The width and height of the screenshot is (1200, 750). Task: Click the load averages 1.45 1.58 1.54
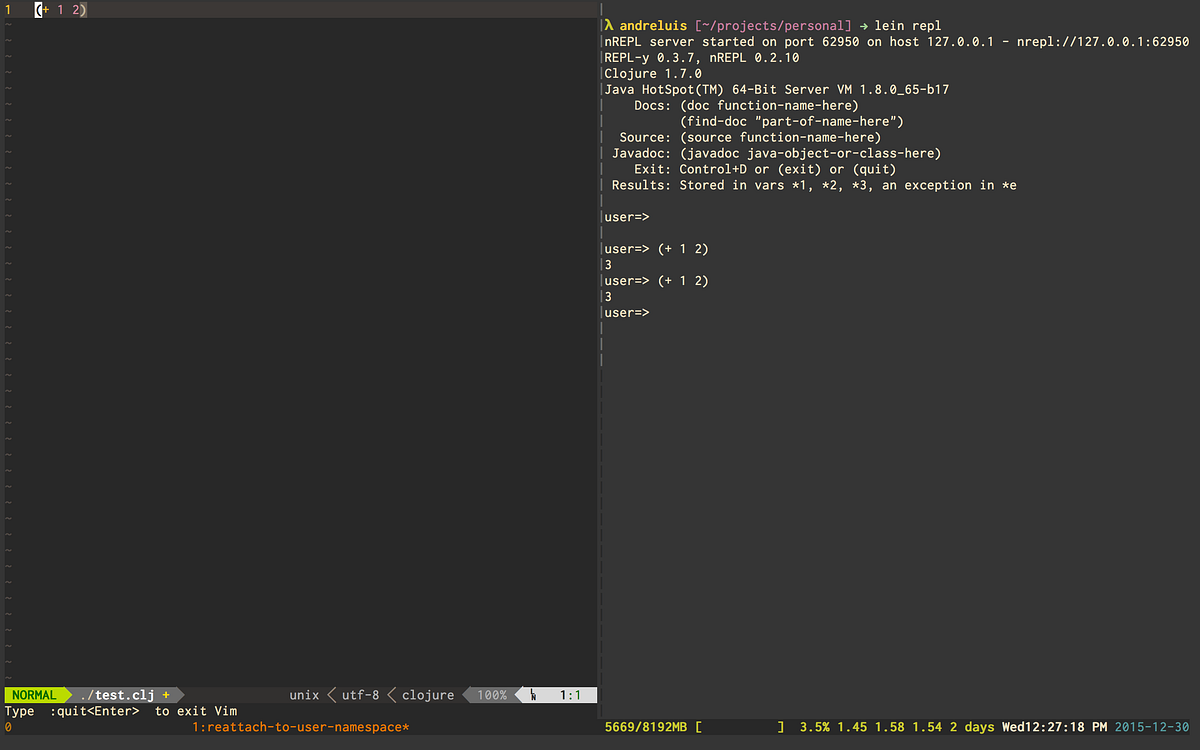(x=890, y=727)
